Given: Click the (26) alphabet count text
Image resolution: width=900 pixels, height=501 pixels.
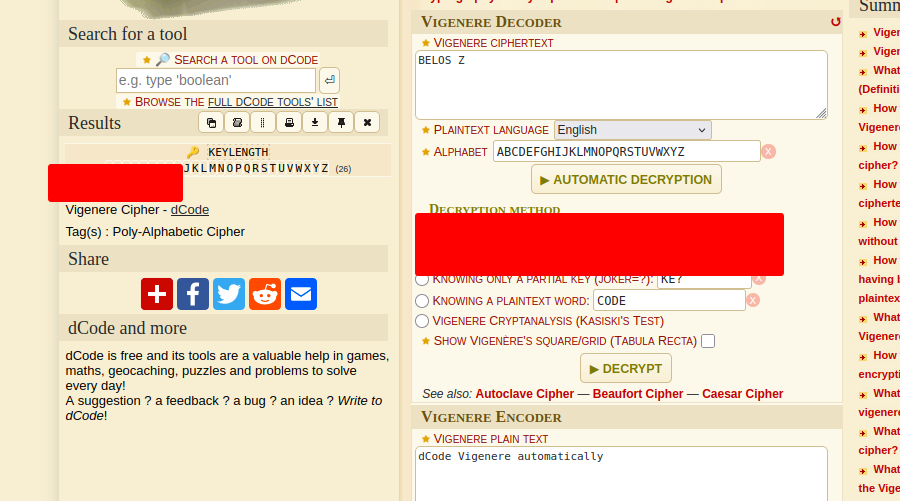Looking at the screenshot, I should coord(343,169).
